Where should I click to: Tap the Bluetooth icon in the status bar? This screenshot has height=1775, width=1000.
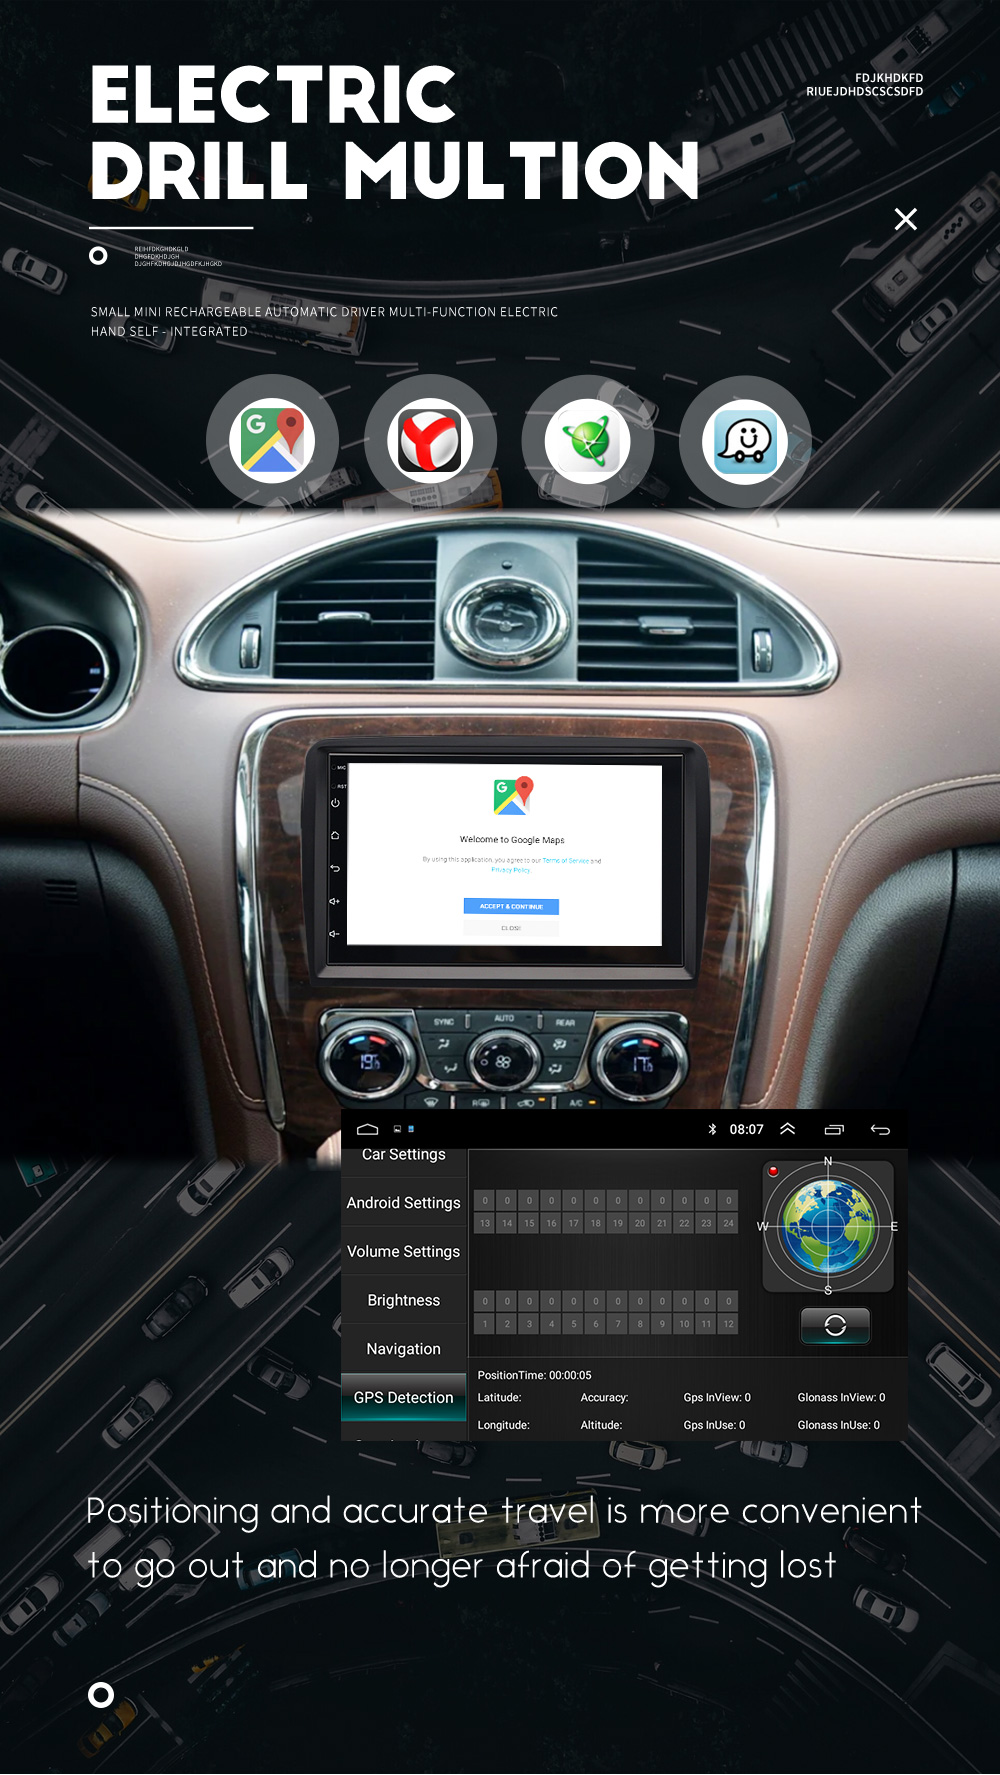coord(712,1129)
